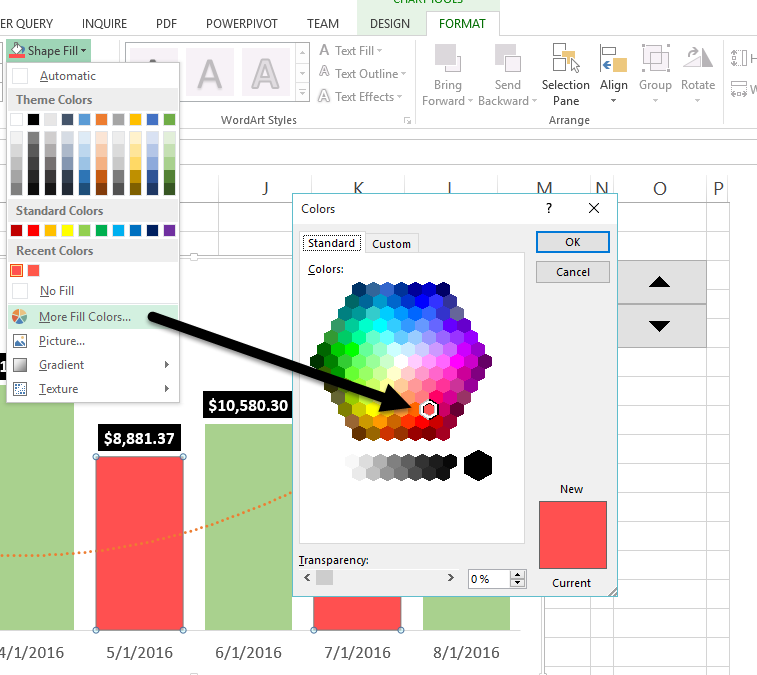
Task: Pick the large black hexagon color
Action: tap(478, 464)
